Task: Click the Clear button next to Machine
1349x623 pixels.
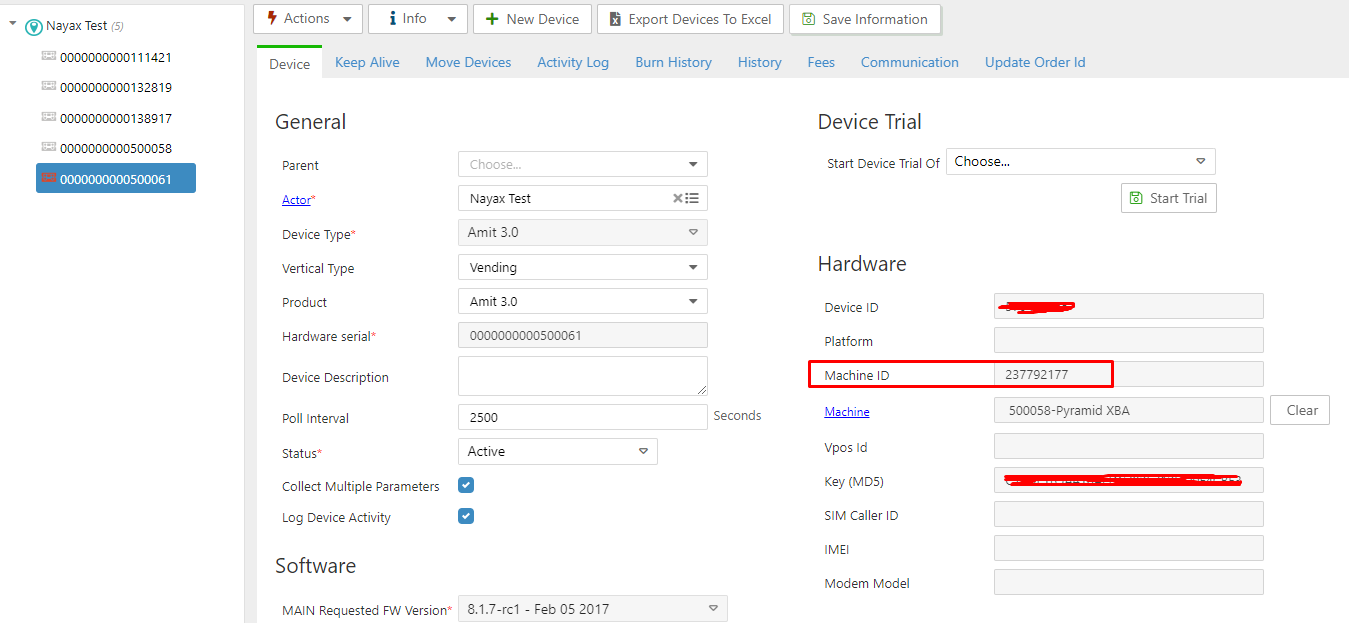Action: click(x=1301, y=410)
